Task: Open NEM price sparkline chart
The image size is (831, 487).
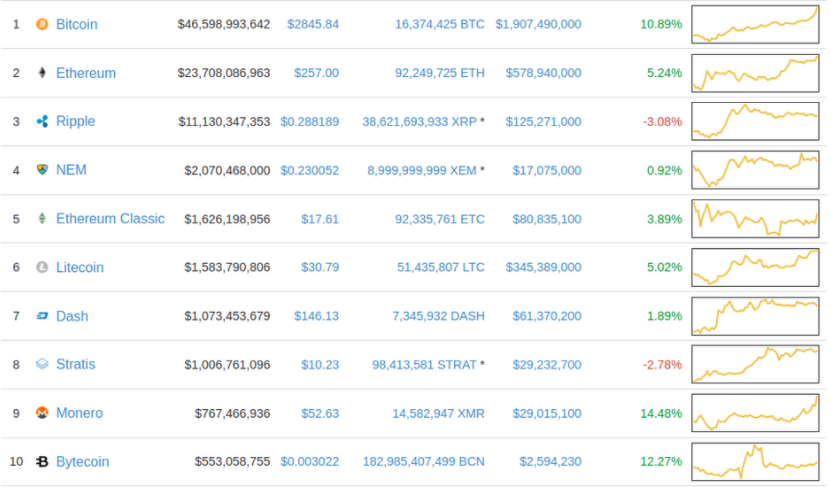Action: coord(755,170)
